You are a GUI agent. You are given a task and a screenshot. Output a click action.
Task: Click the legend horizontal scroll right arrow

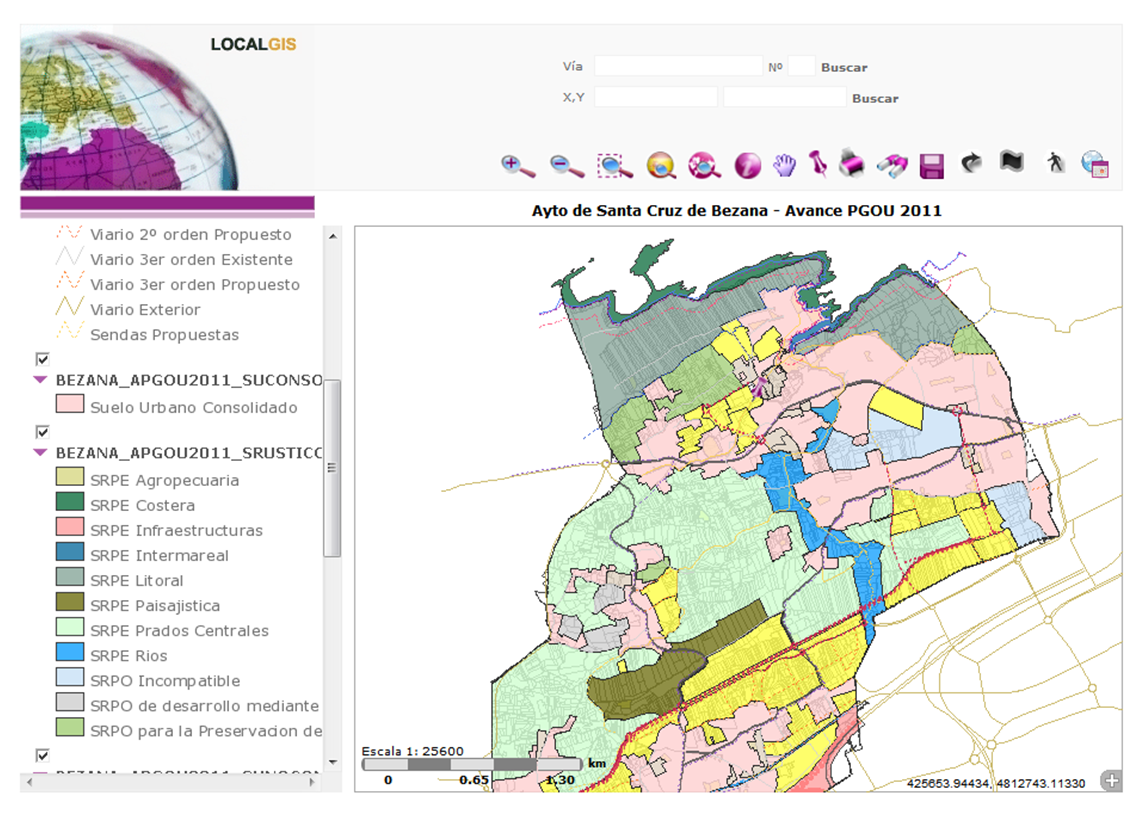[312, 782]
